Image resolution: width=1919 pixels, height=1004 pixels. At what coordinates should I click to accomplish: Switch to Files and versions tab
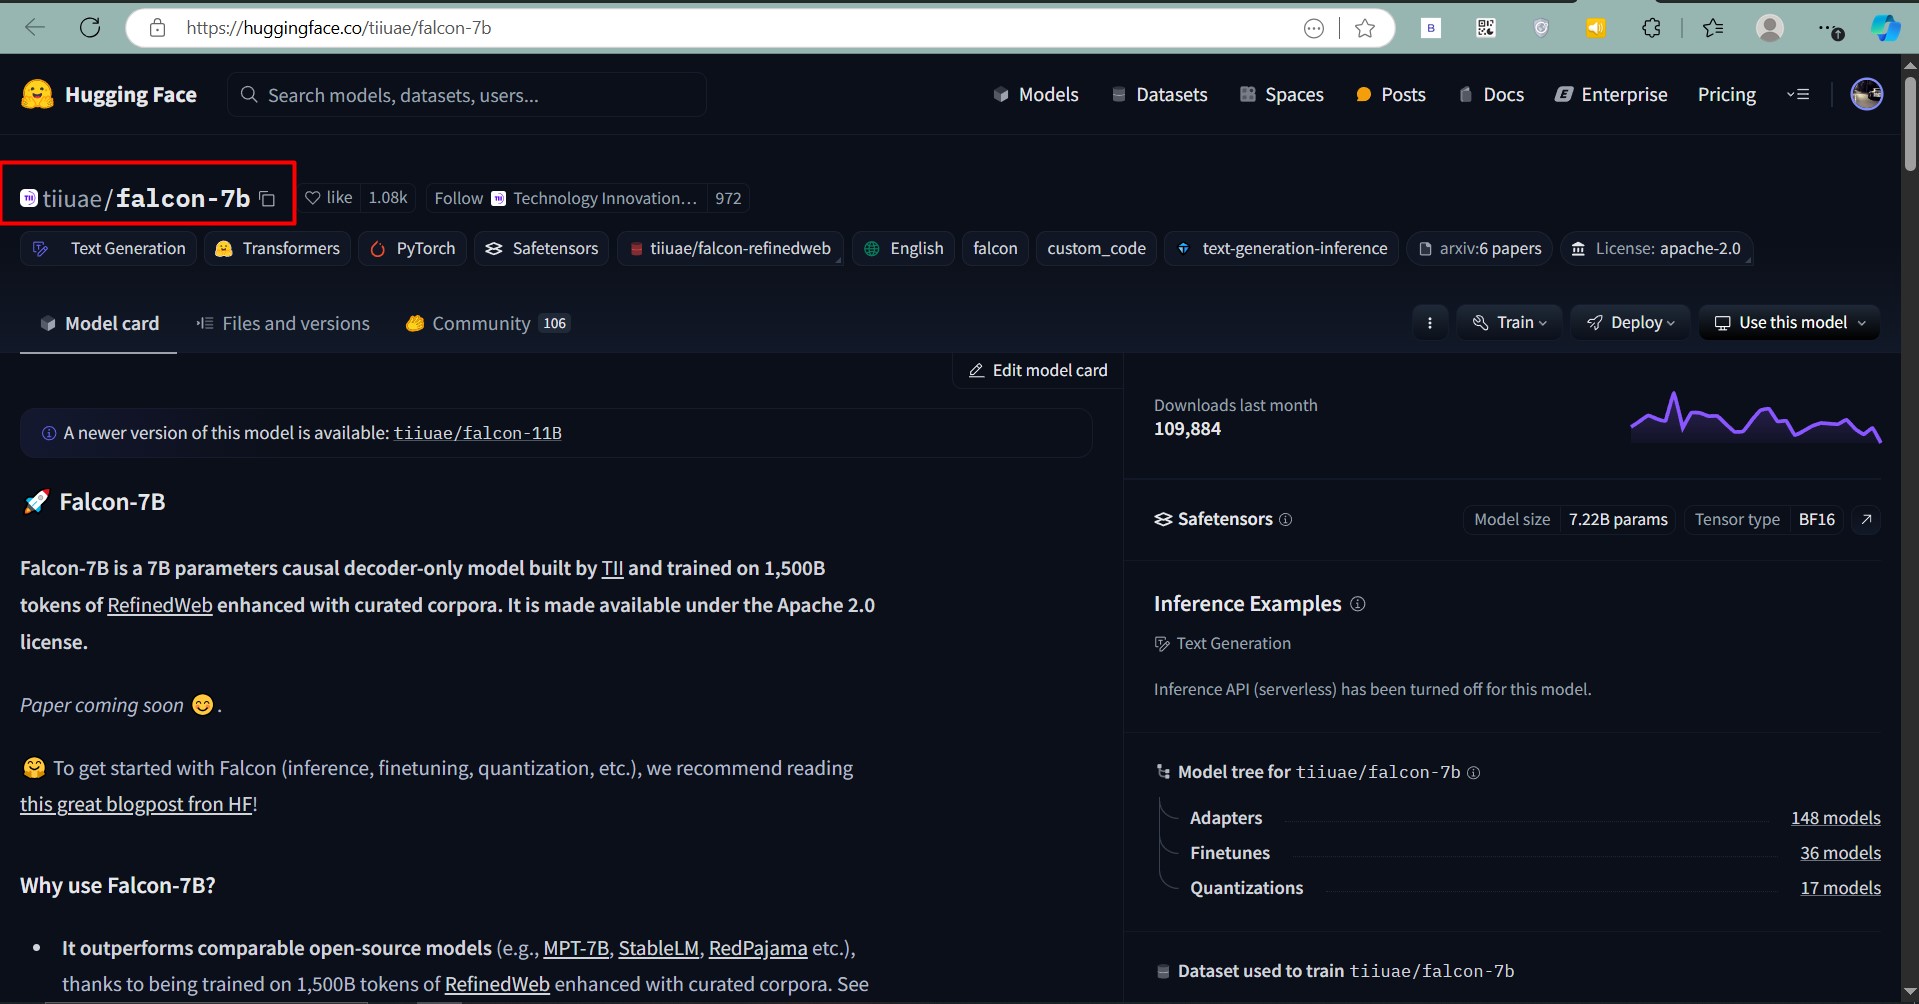click(283, 324)
